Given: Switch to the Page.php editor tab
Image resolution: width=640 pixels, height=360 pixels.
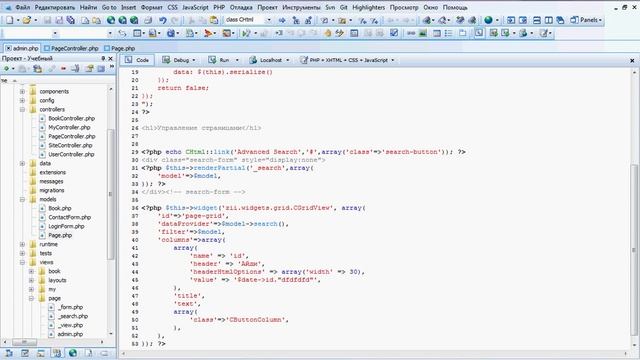Looking at the screenshot, I should point(119,48).
